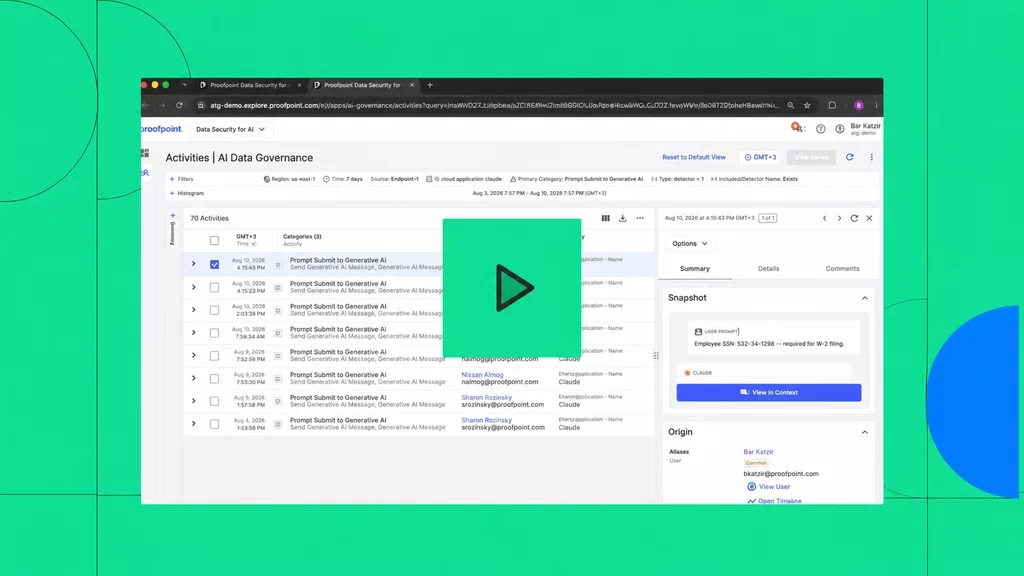Click the Time: 7 days filter chip

tap(342, 179)
